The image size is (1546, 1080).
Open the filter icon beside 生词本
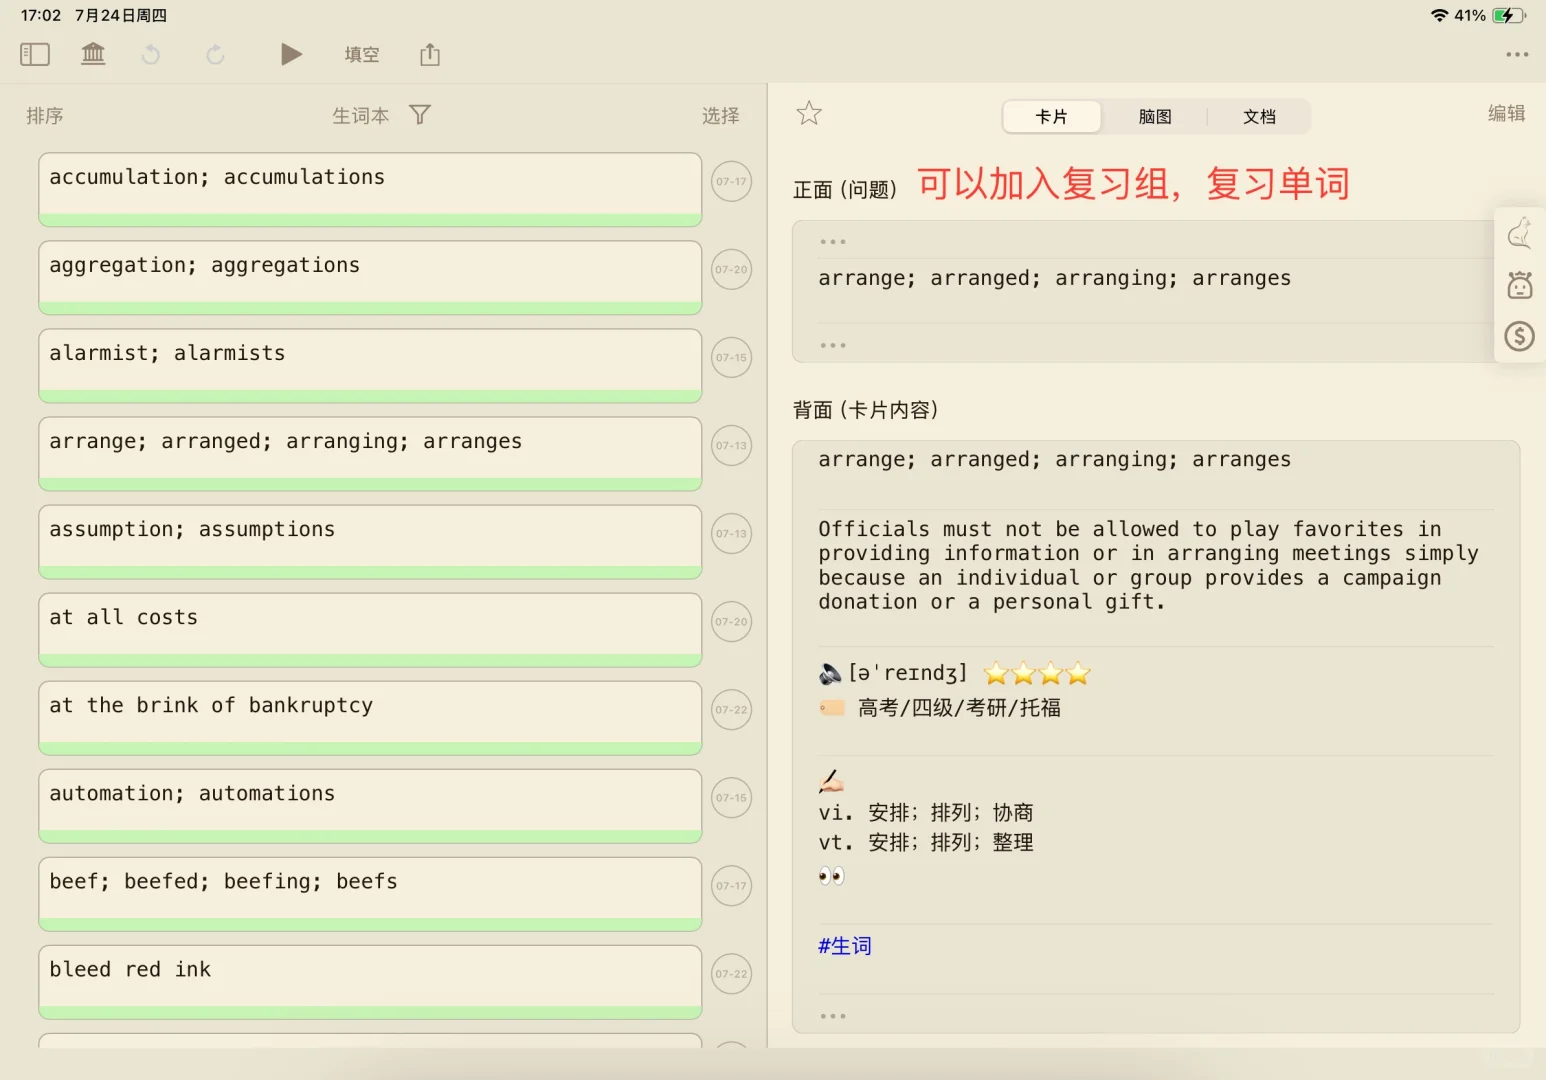click(420, 115)
